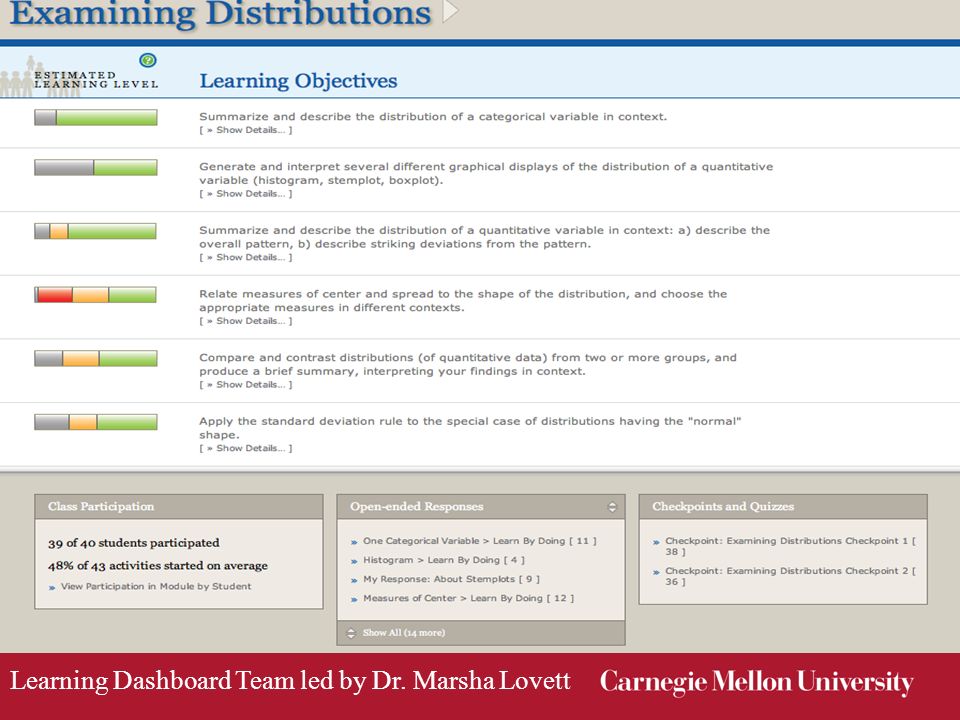Show details for standard deviation rule objective

click(x=246, y=448)
